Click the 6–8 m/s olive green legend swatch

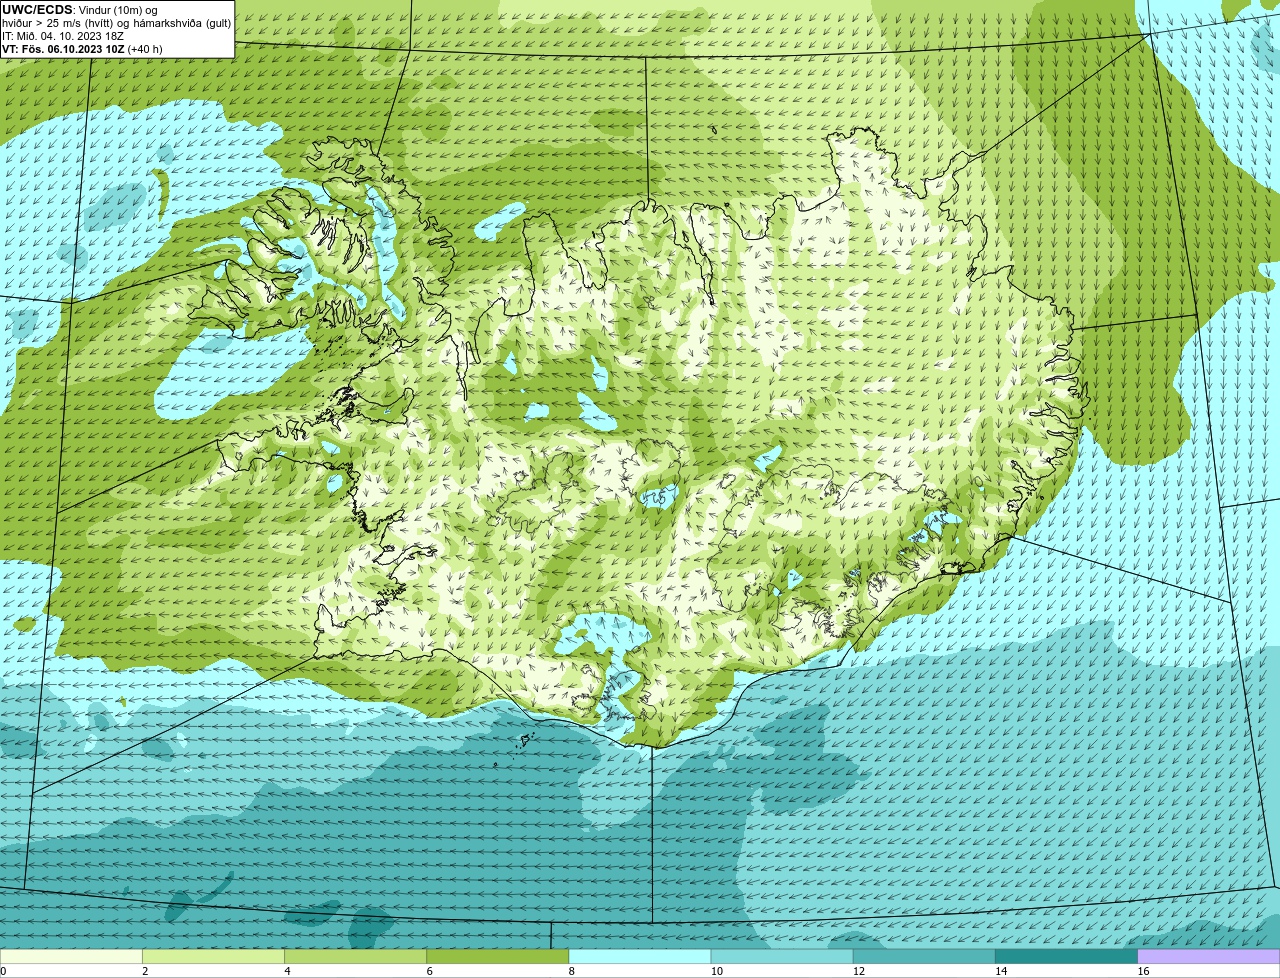tap(498, 956)
